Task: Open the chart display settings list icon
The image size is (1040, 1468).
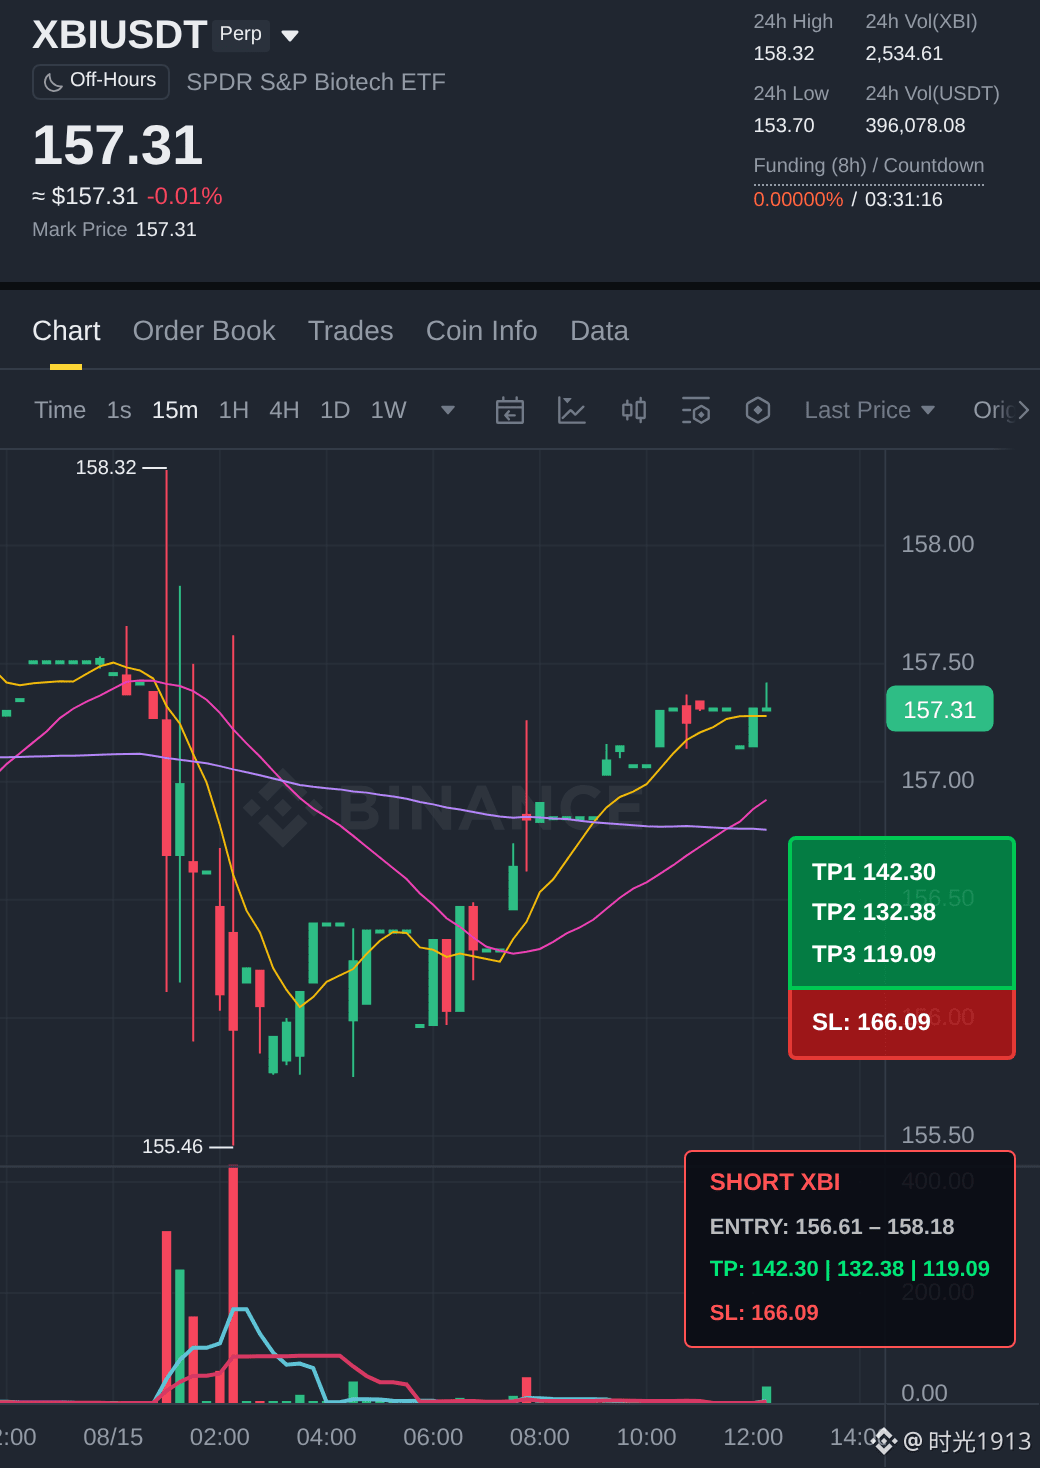Action: click(696, 410)
